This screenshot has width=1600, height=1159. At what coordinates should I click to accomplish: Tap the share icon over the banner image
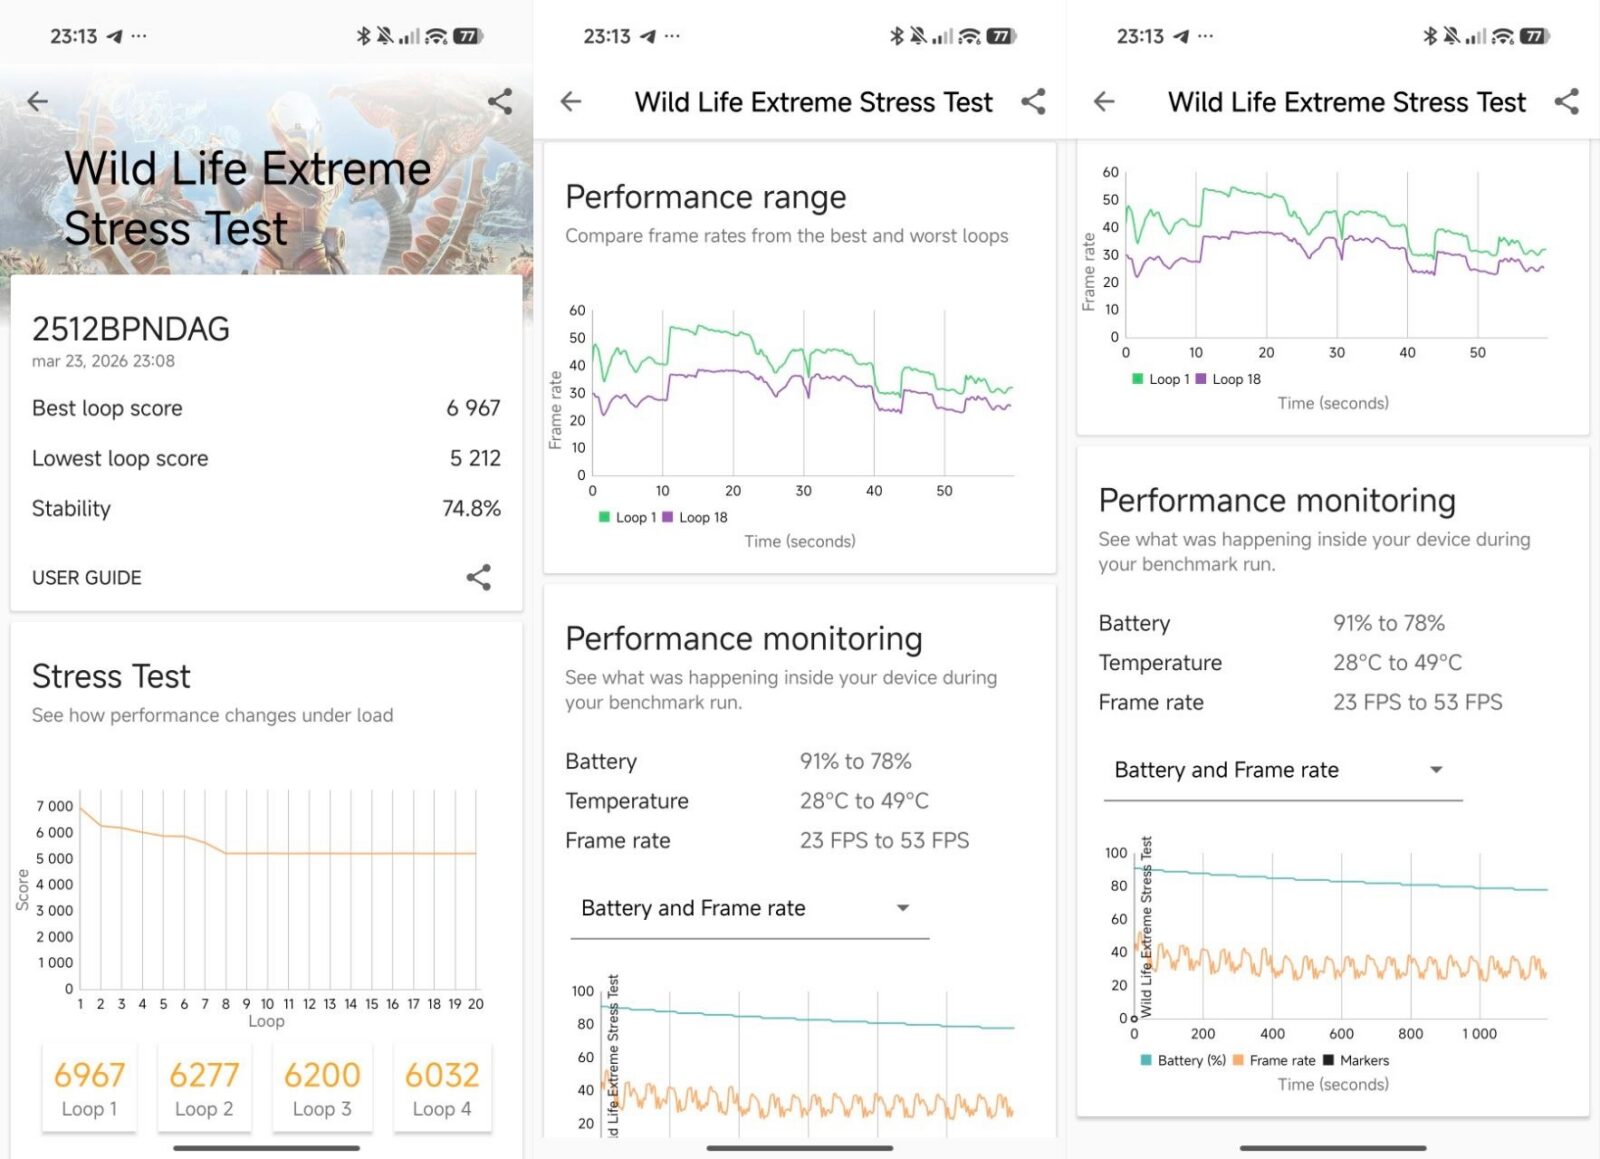pos(500,101)
